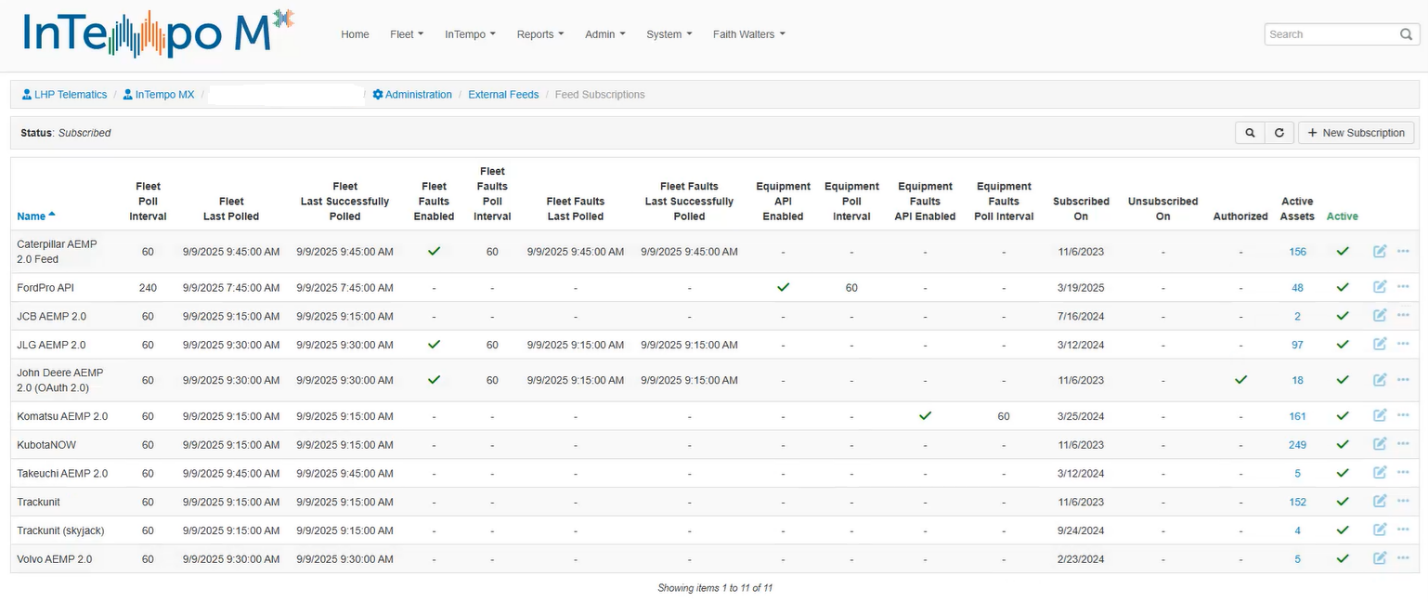Click Feed Subscriptions breadcrumb text
The image size is (1428, 602).
click(x=600, y=94)
